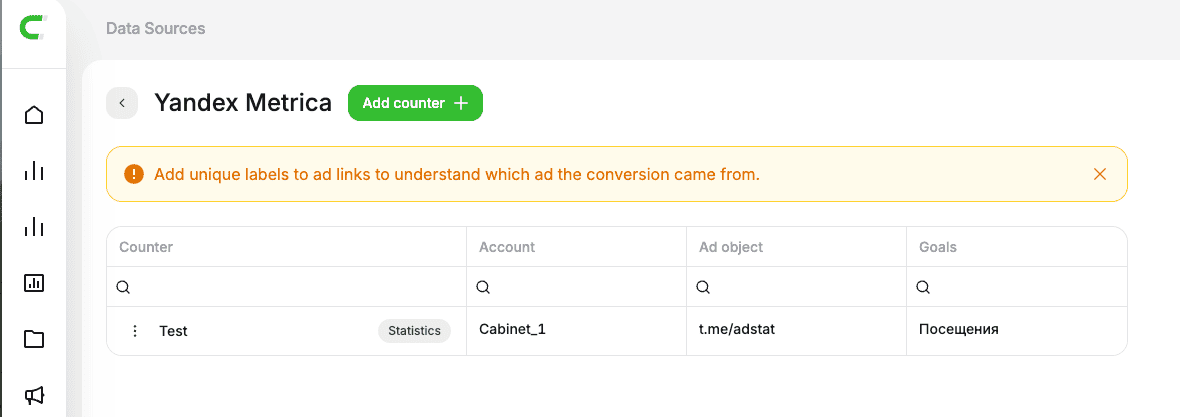Click the unique labels warning message text
This screenshot has height=417, width=1180.
pyautogui.click(x=457, y=175)
